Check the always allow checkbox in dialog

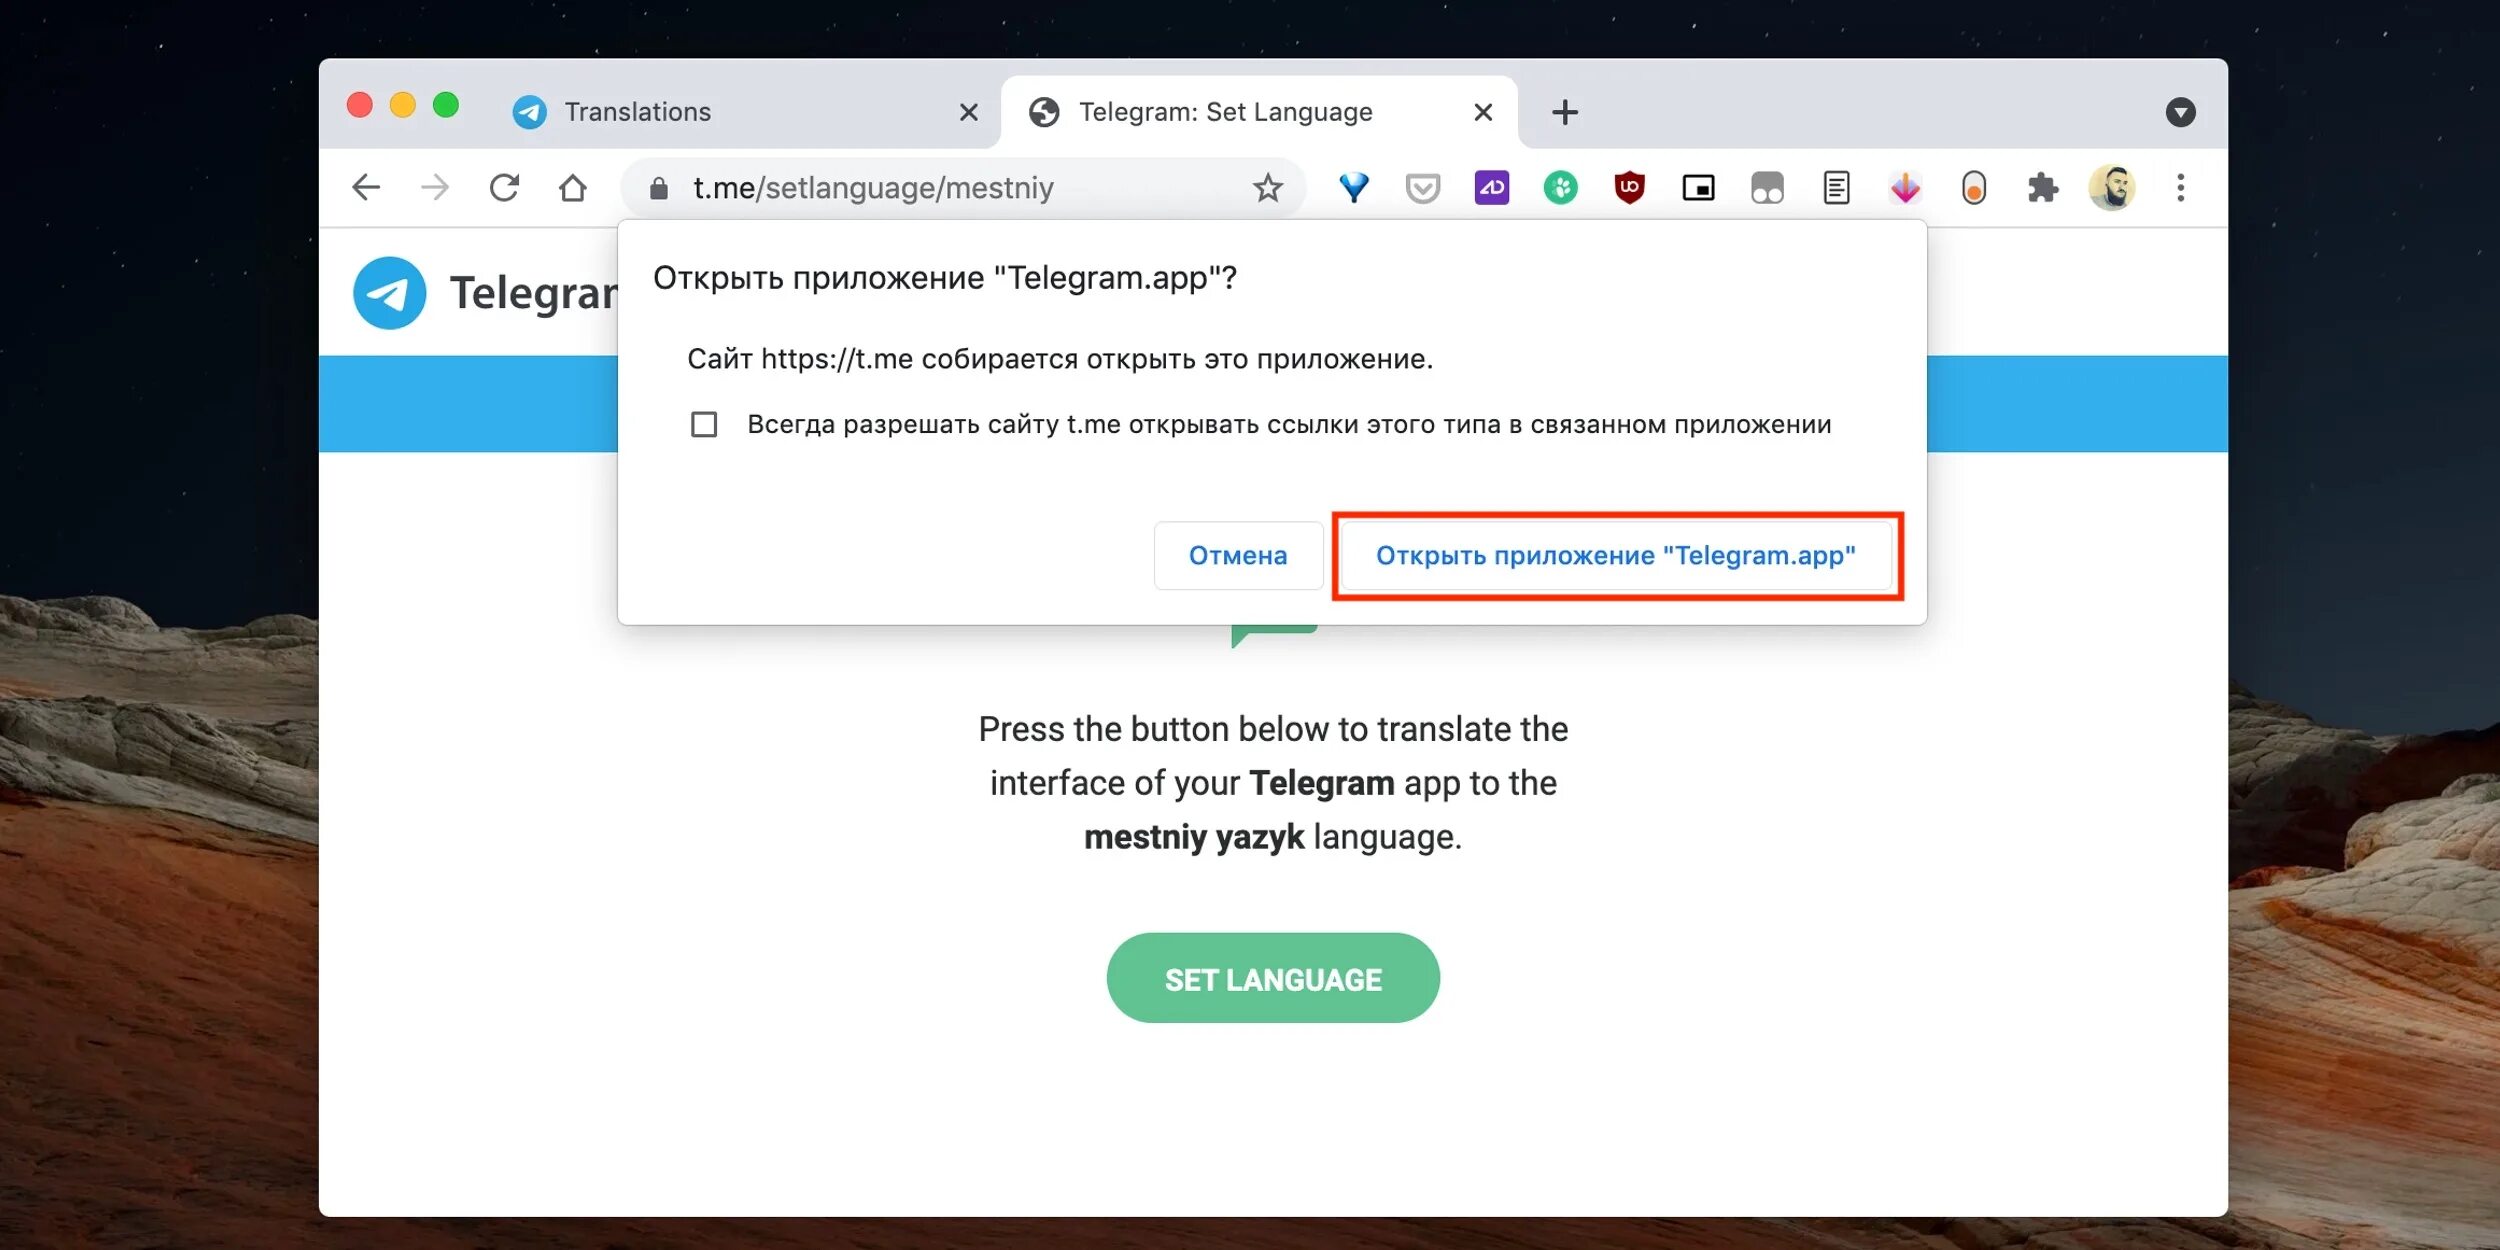tap(703, 424)
